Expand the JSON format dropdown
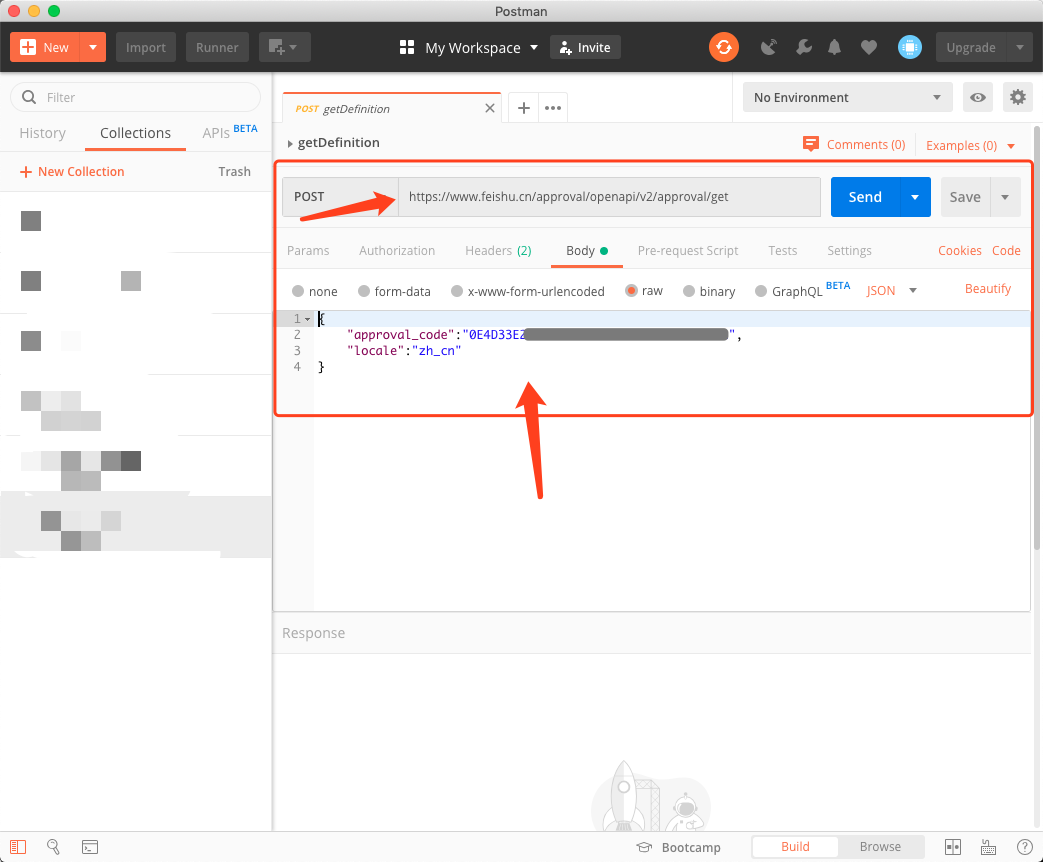 coord(891,291)
